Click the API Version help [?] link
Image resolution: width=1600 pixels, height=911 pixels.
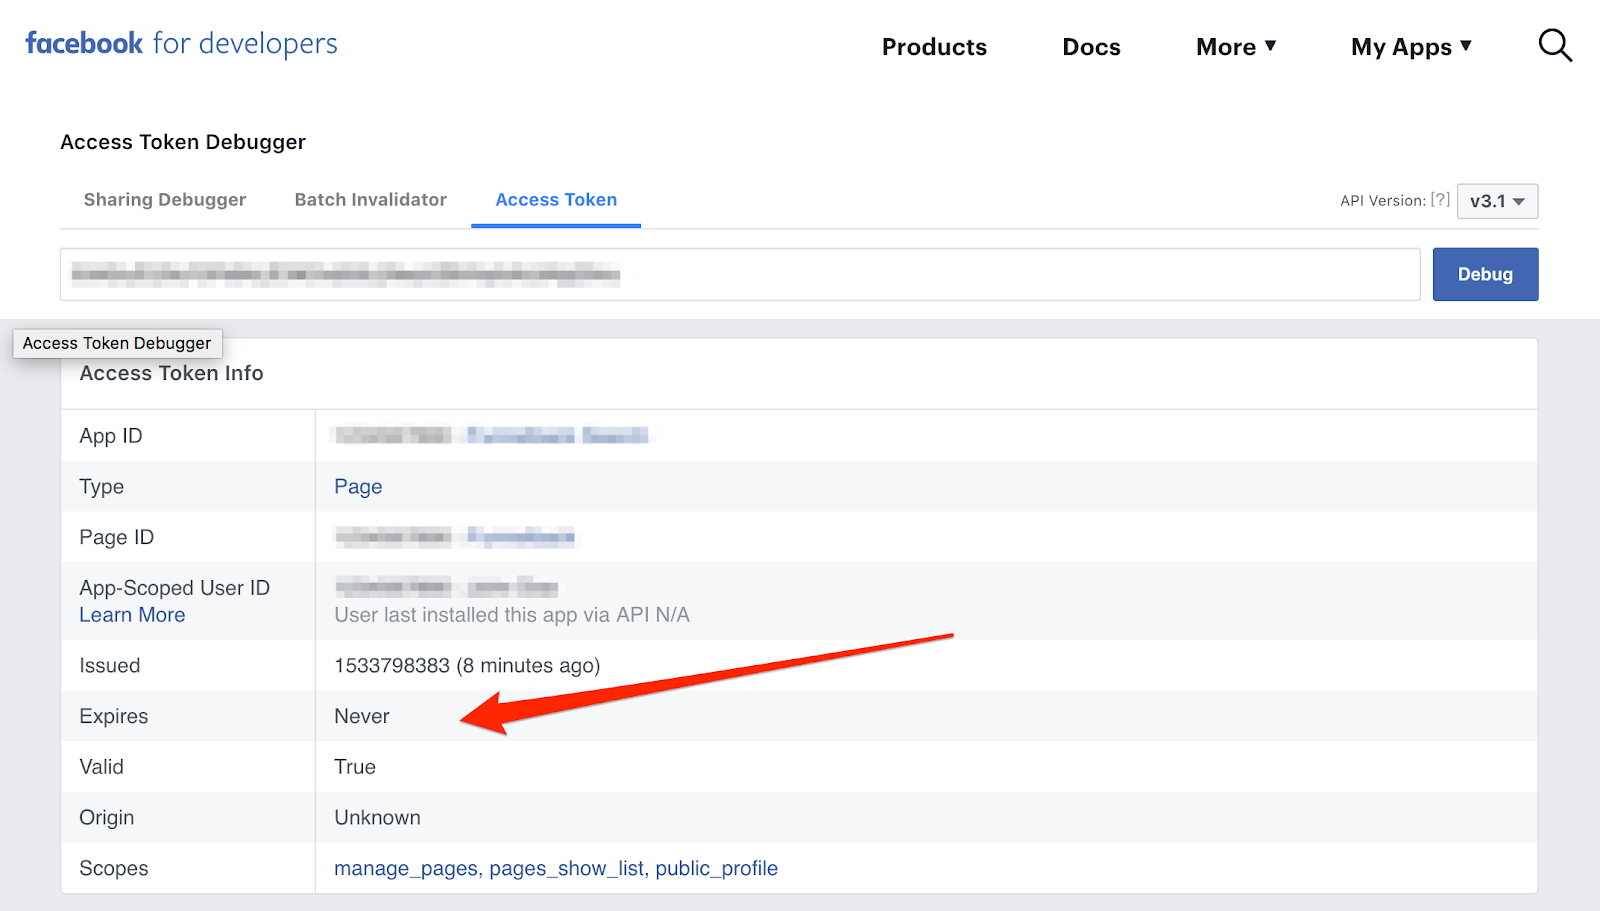(1440, 200)
